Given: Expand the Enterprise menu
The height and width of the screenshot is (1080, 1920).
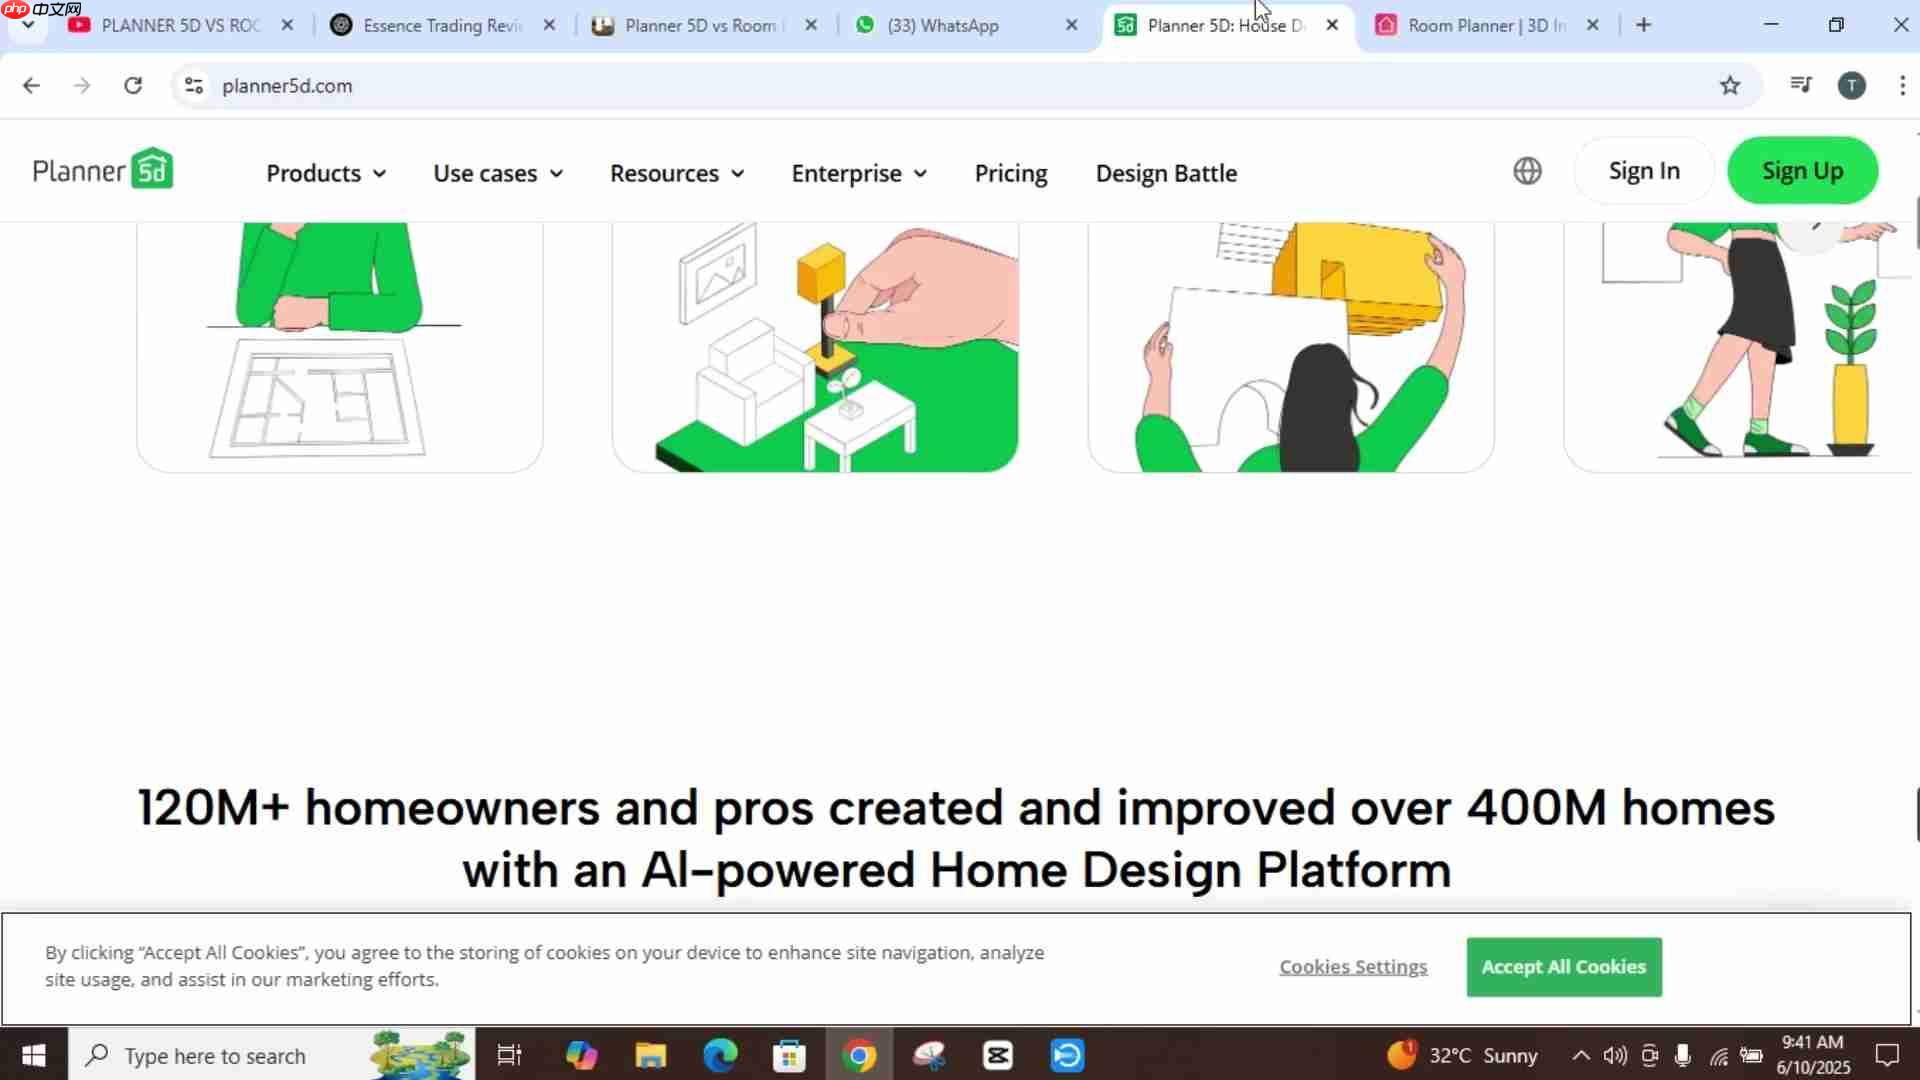Looking at the screenshot, I should [859, 173].
